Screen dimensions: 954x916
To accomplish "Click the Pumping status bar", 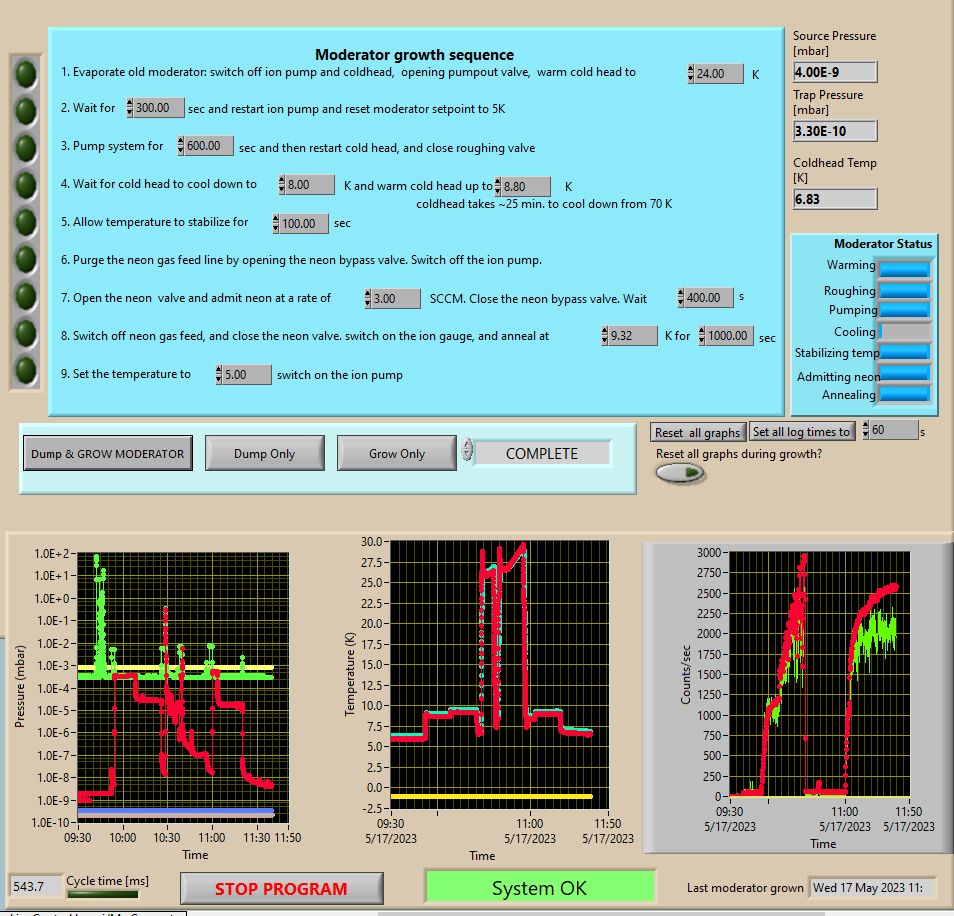I will point(905,309).
